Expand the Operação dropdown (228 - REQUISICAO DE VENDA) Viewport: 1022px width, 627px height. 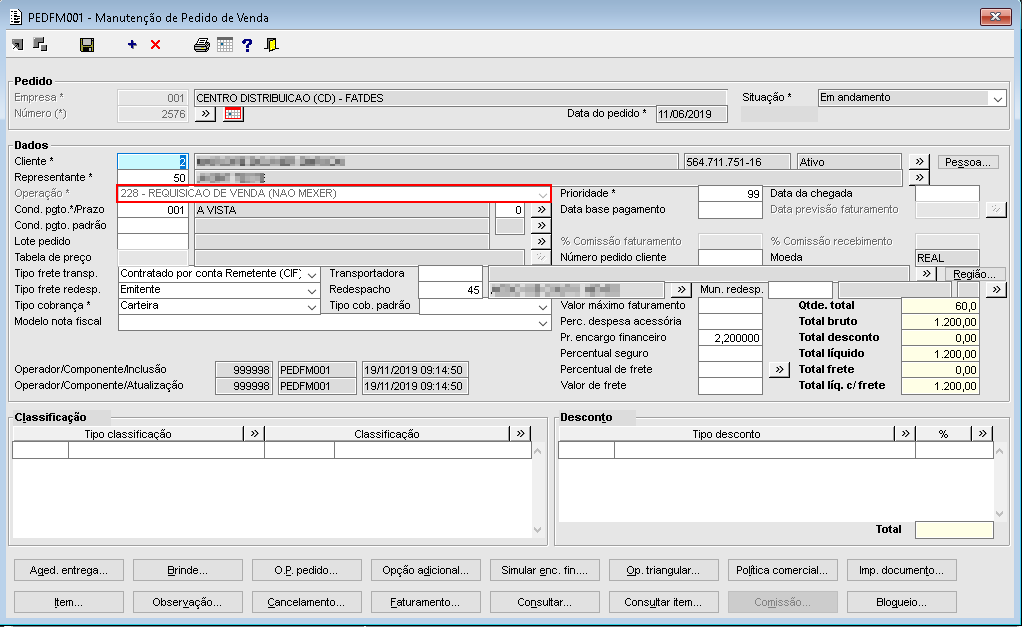542,194
